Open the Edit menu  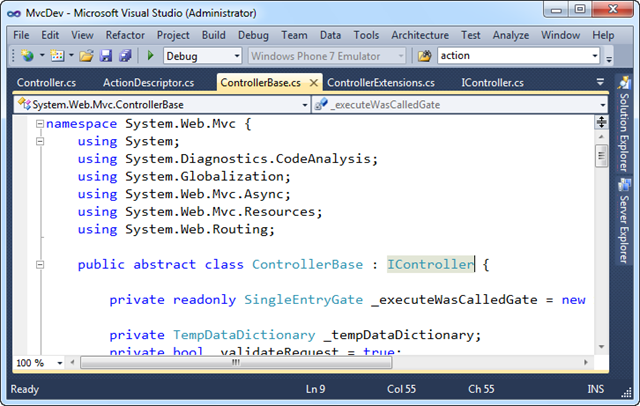tap(50, 35)
